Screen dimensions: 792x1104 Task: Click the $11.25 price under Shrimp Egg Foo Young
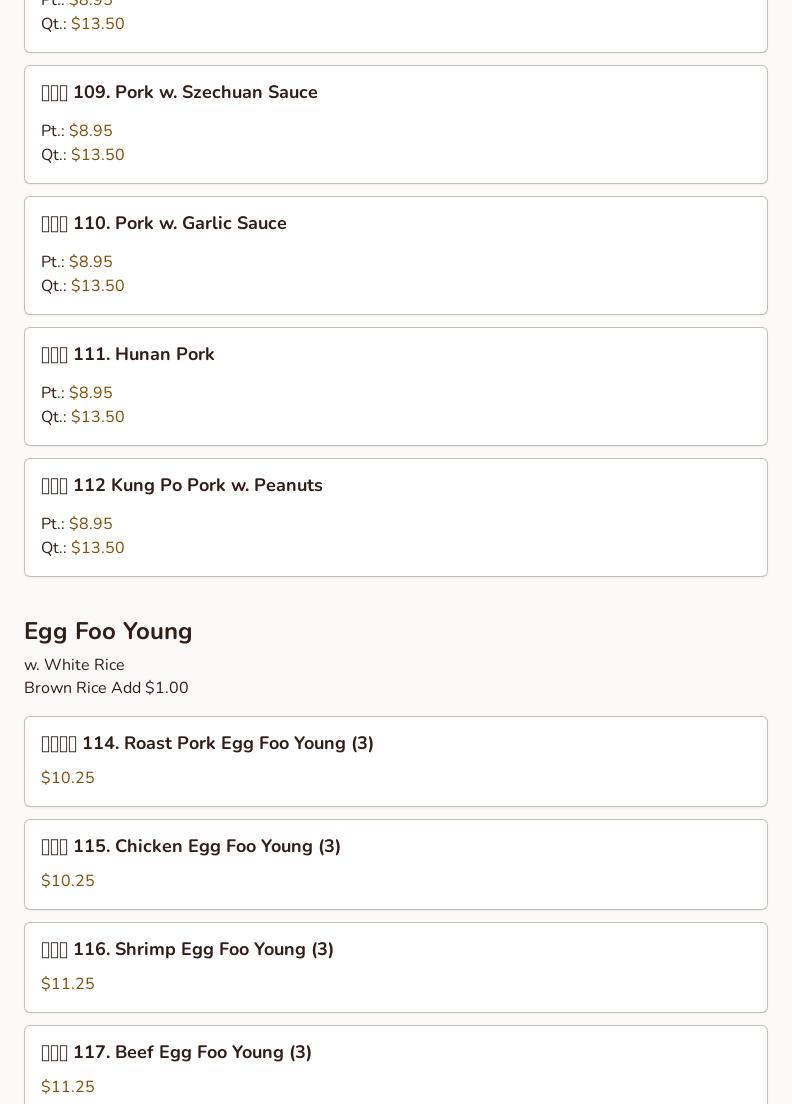tap(68, 984)
